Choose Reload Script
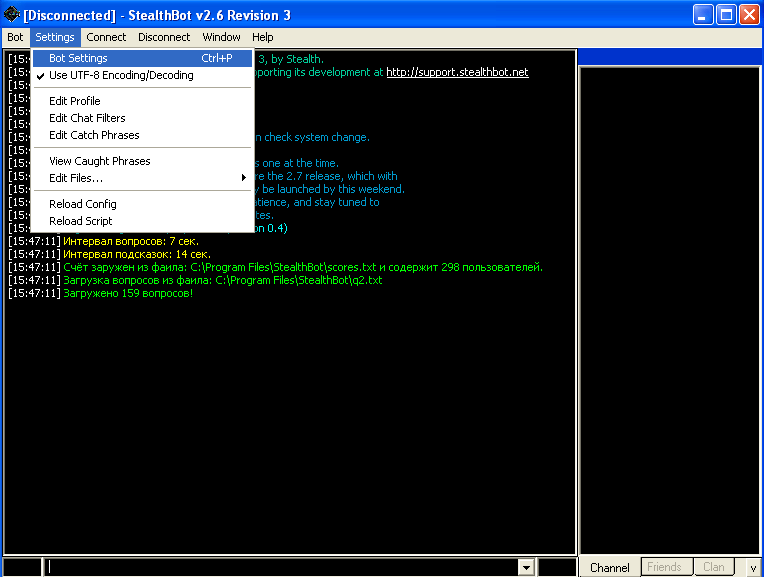 [x=142, y=221]
